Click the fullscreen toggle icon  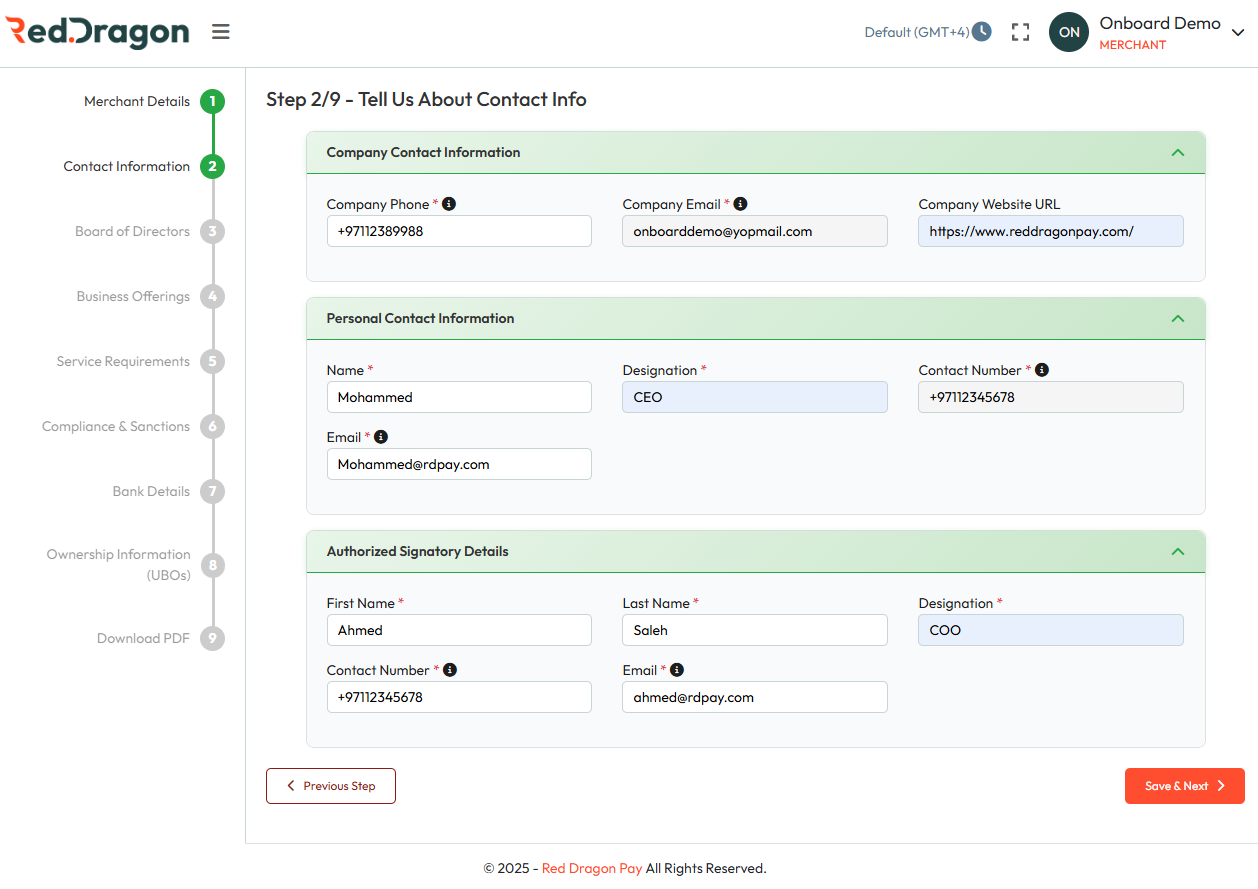[x=1020, y=32]
